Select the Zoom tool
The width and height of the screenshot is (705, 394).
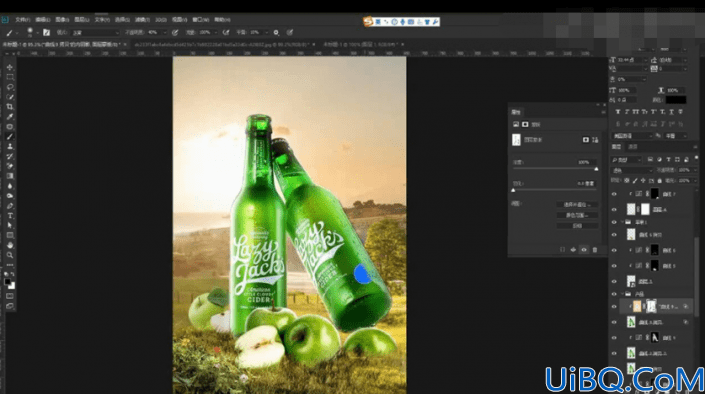9,255
